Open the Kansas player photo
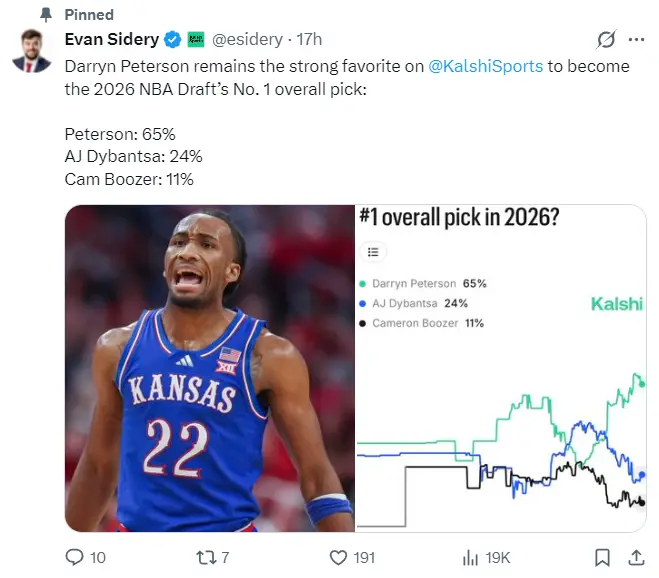 [210, 367]
